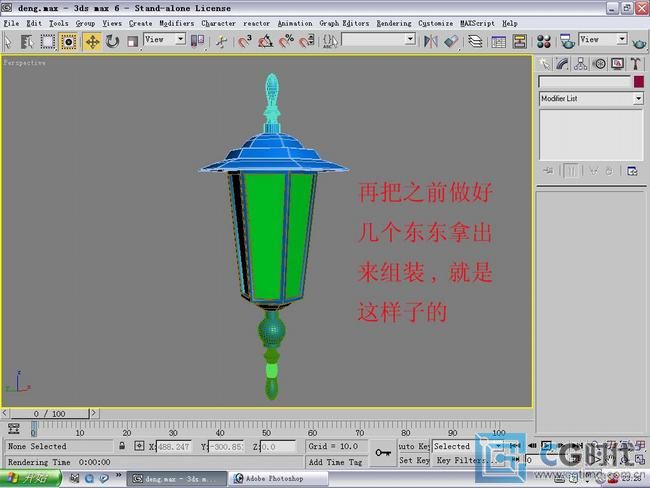650x488 pixels.
Task: Click the Pin Stack icon
Action: coord(548,170)
